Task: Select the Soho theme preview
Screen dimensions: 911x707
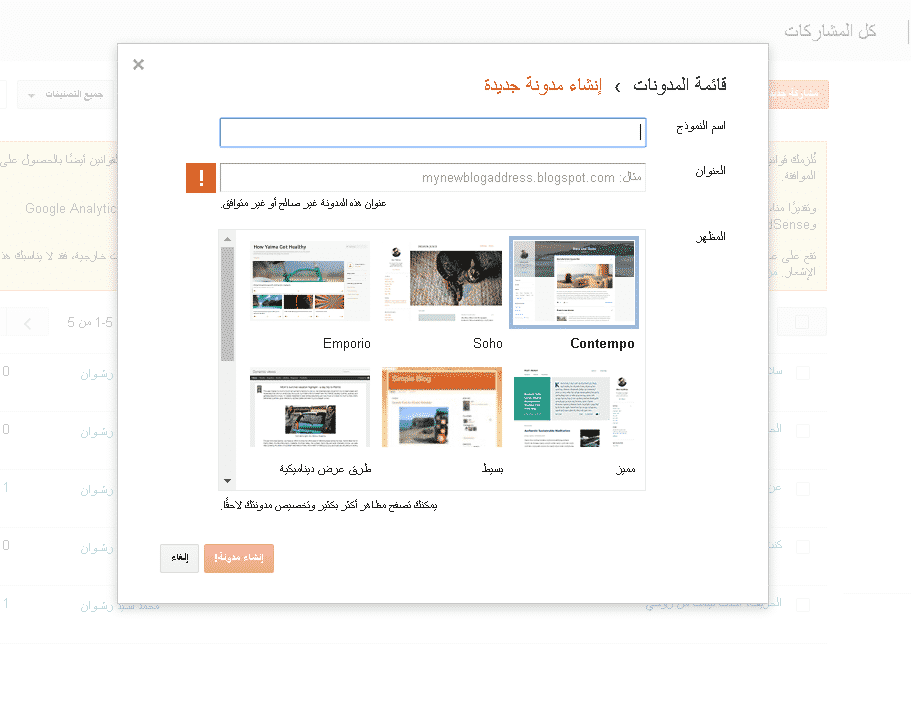Action: [x=441, y=282]
